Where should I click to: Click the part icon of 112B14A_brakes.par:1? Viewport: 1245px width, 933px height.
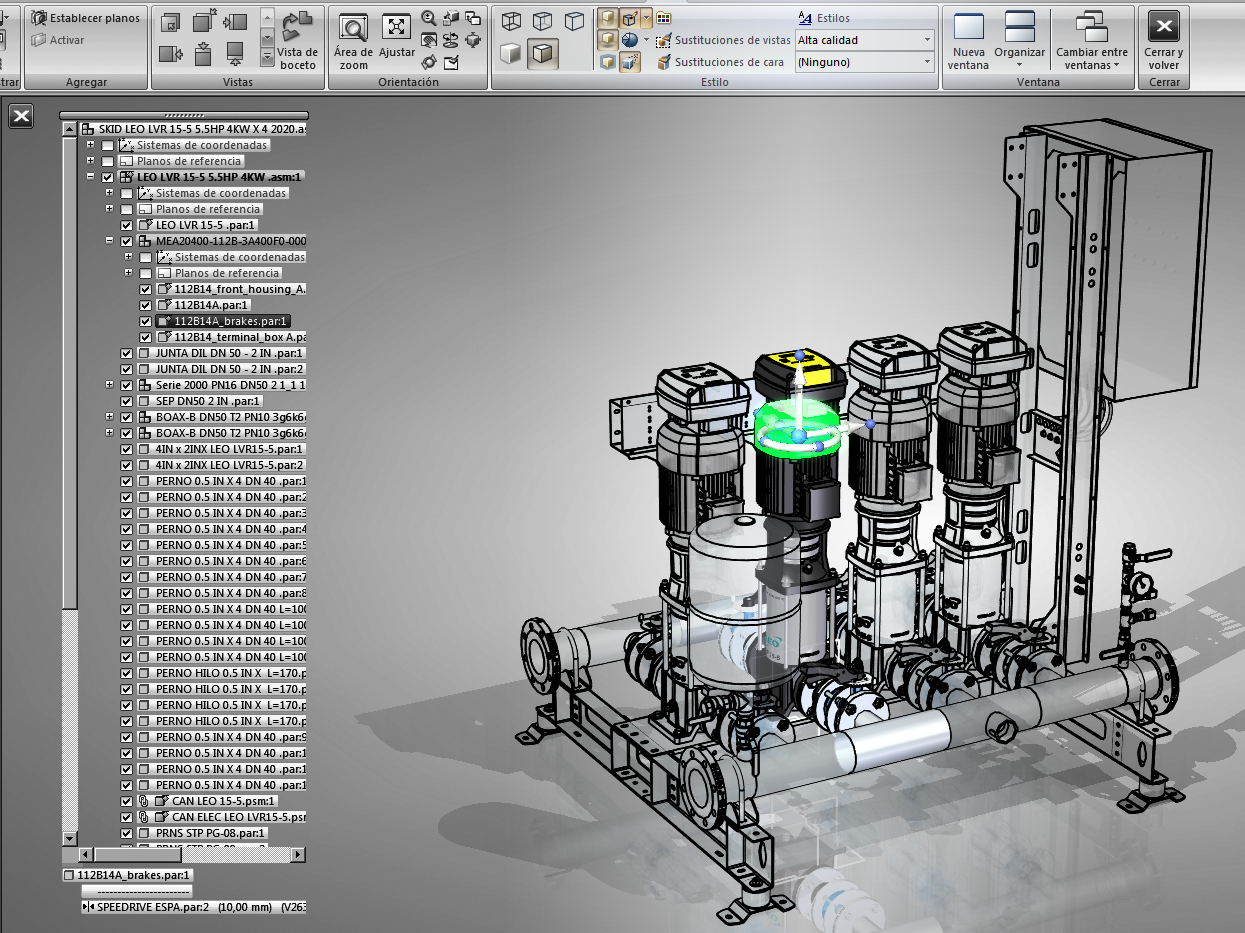coord(164,321)
